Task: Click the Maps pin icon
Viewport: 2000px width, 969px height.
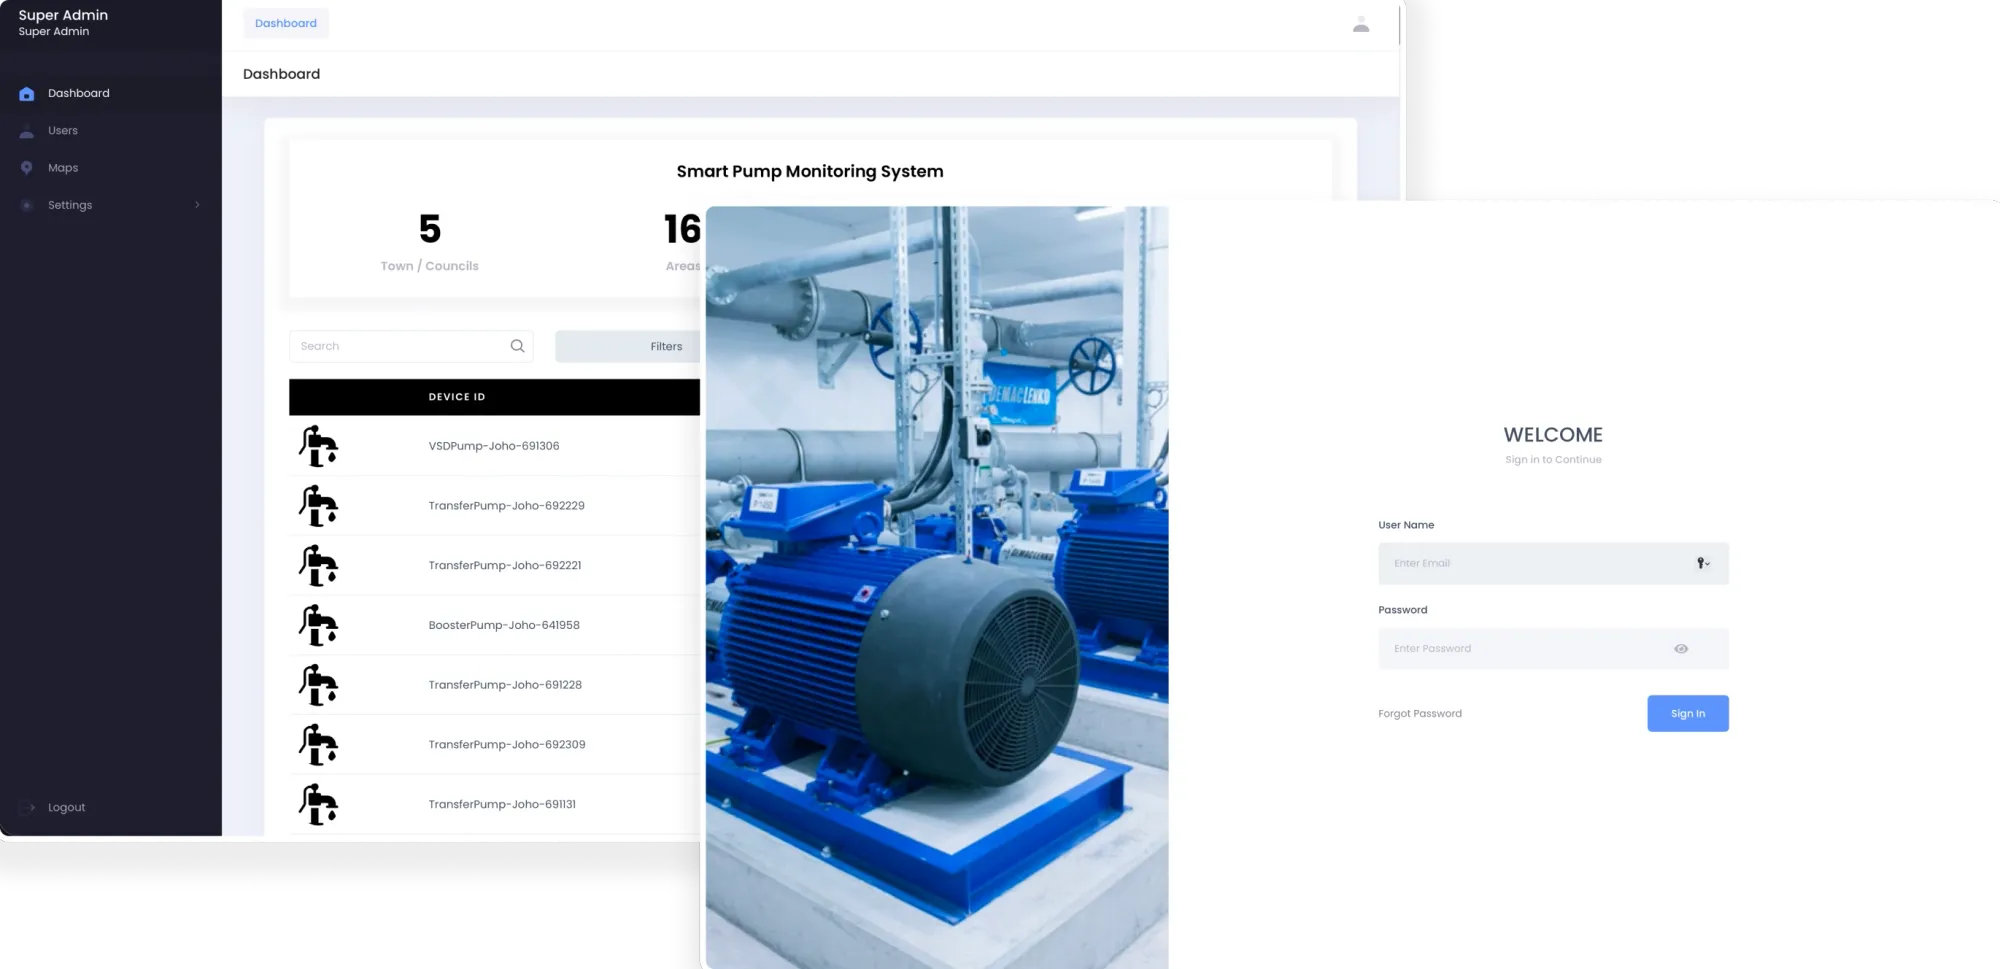Action: tap(27, 168)
